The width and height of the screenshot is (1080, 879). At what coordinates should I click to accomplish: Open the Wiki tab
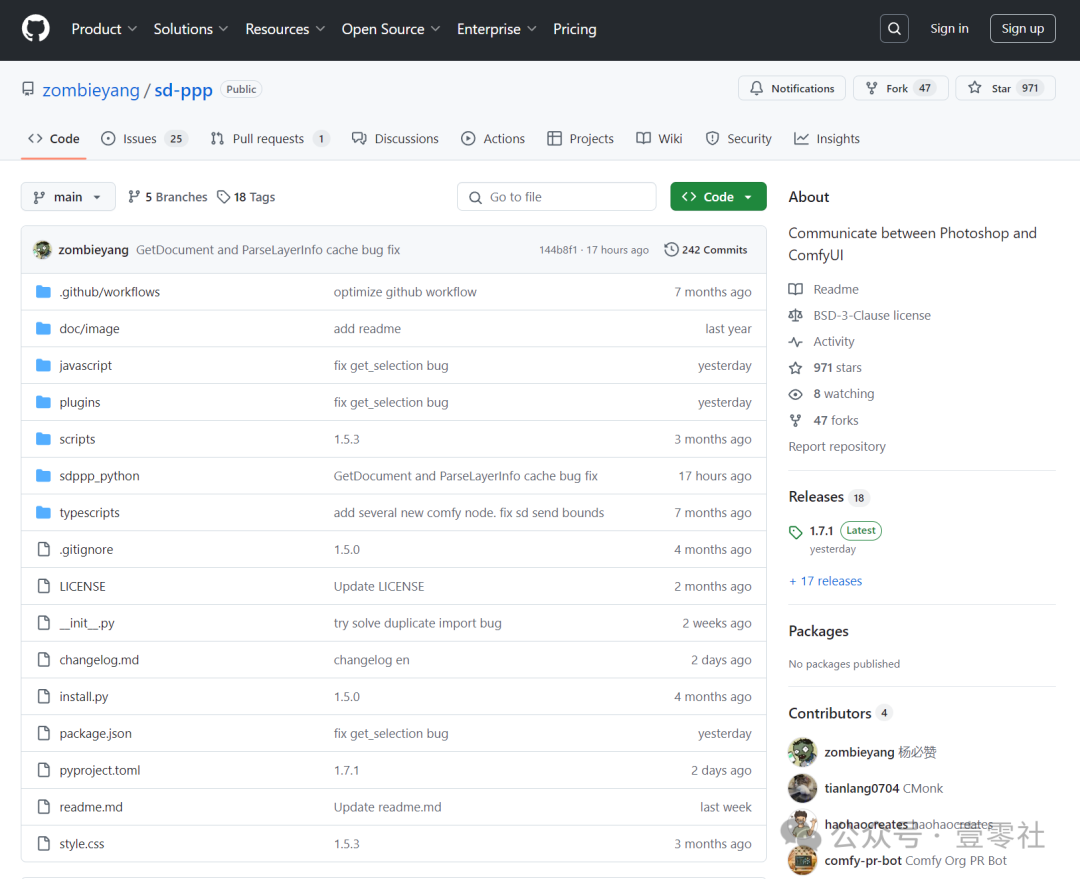[659, 138]
